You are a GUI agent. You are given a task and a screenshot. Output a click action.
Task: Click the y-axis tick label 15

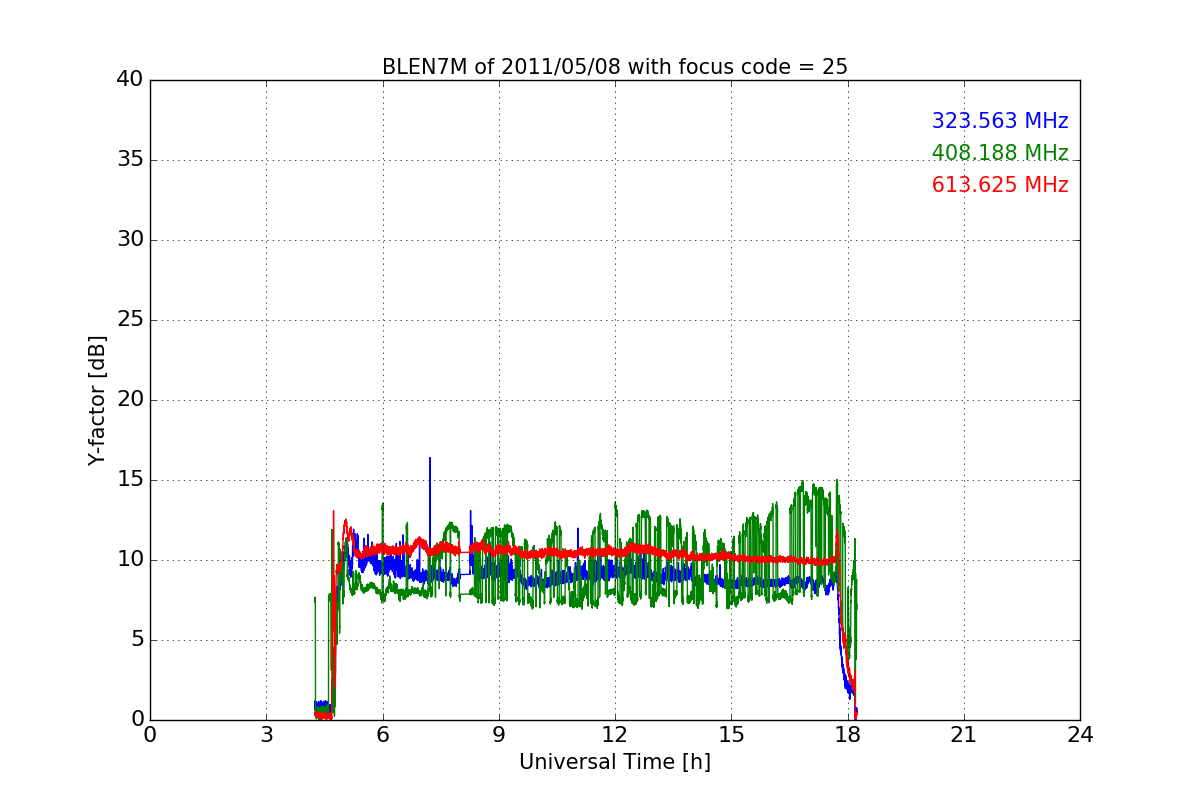pos(130,480)
